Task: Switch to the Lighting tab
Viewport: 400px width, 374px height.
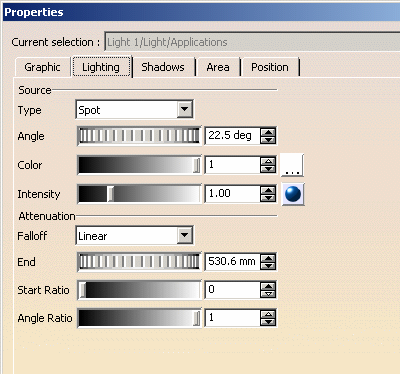Action: click(x=101, y=67)
